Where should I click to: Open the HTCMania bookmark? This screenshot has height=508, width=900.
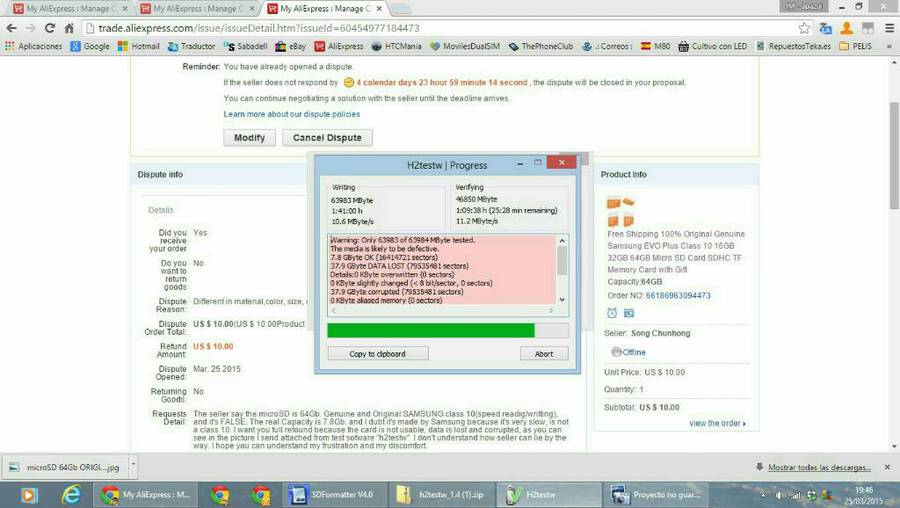[x=396, y=46]
